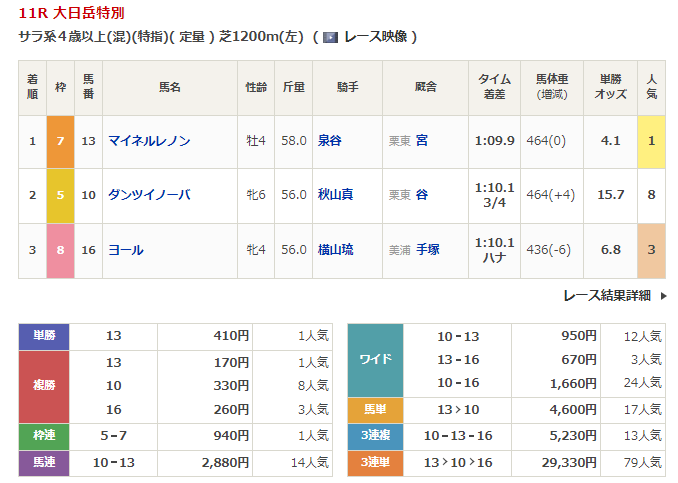678x483 pixels.
Task: Select the horse name ダンツイノーバ
Action: (149, 195)
